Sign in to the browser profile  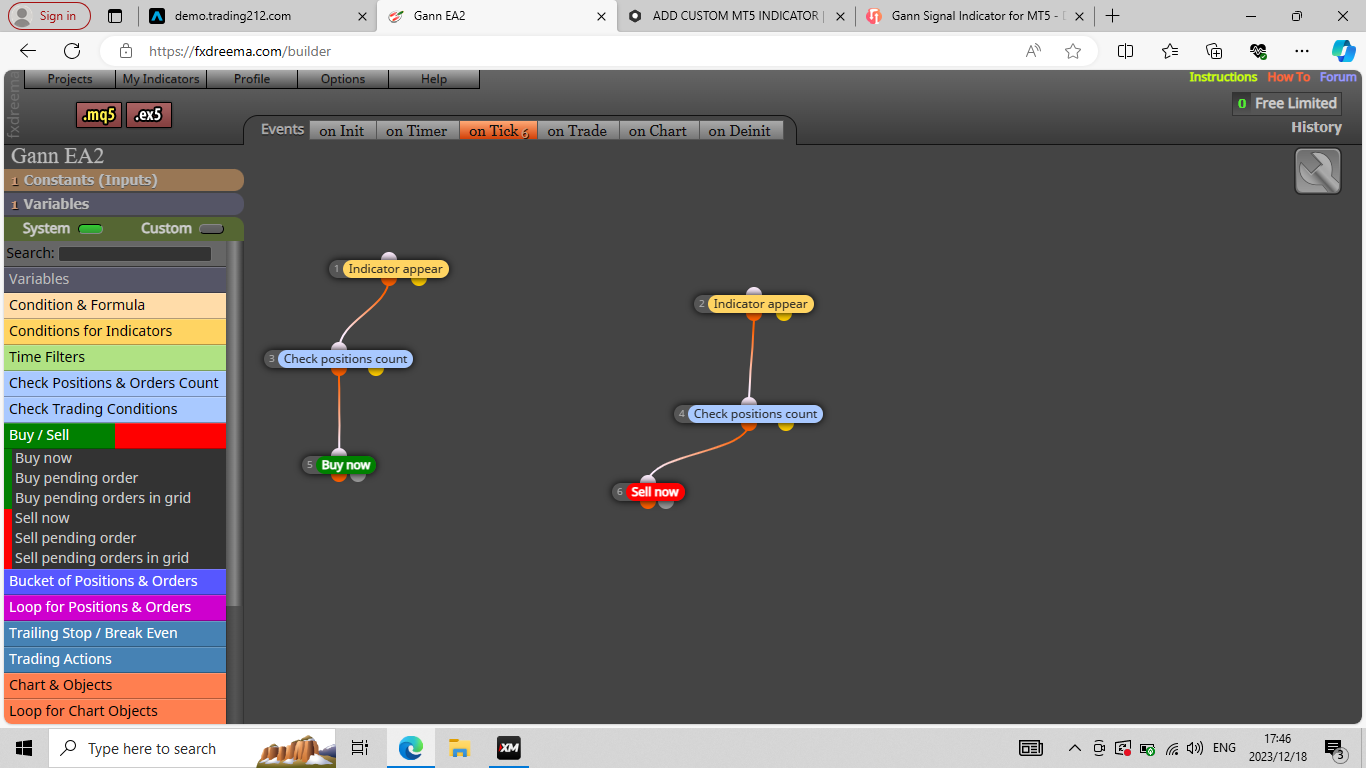[49, 16]
